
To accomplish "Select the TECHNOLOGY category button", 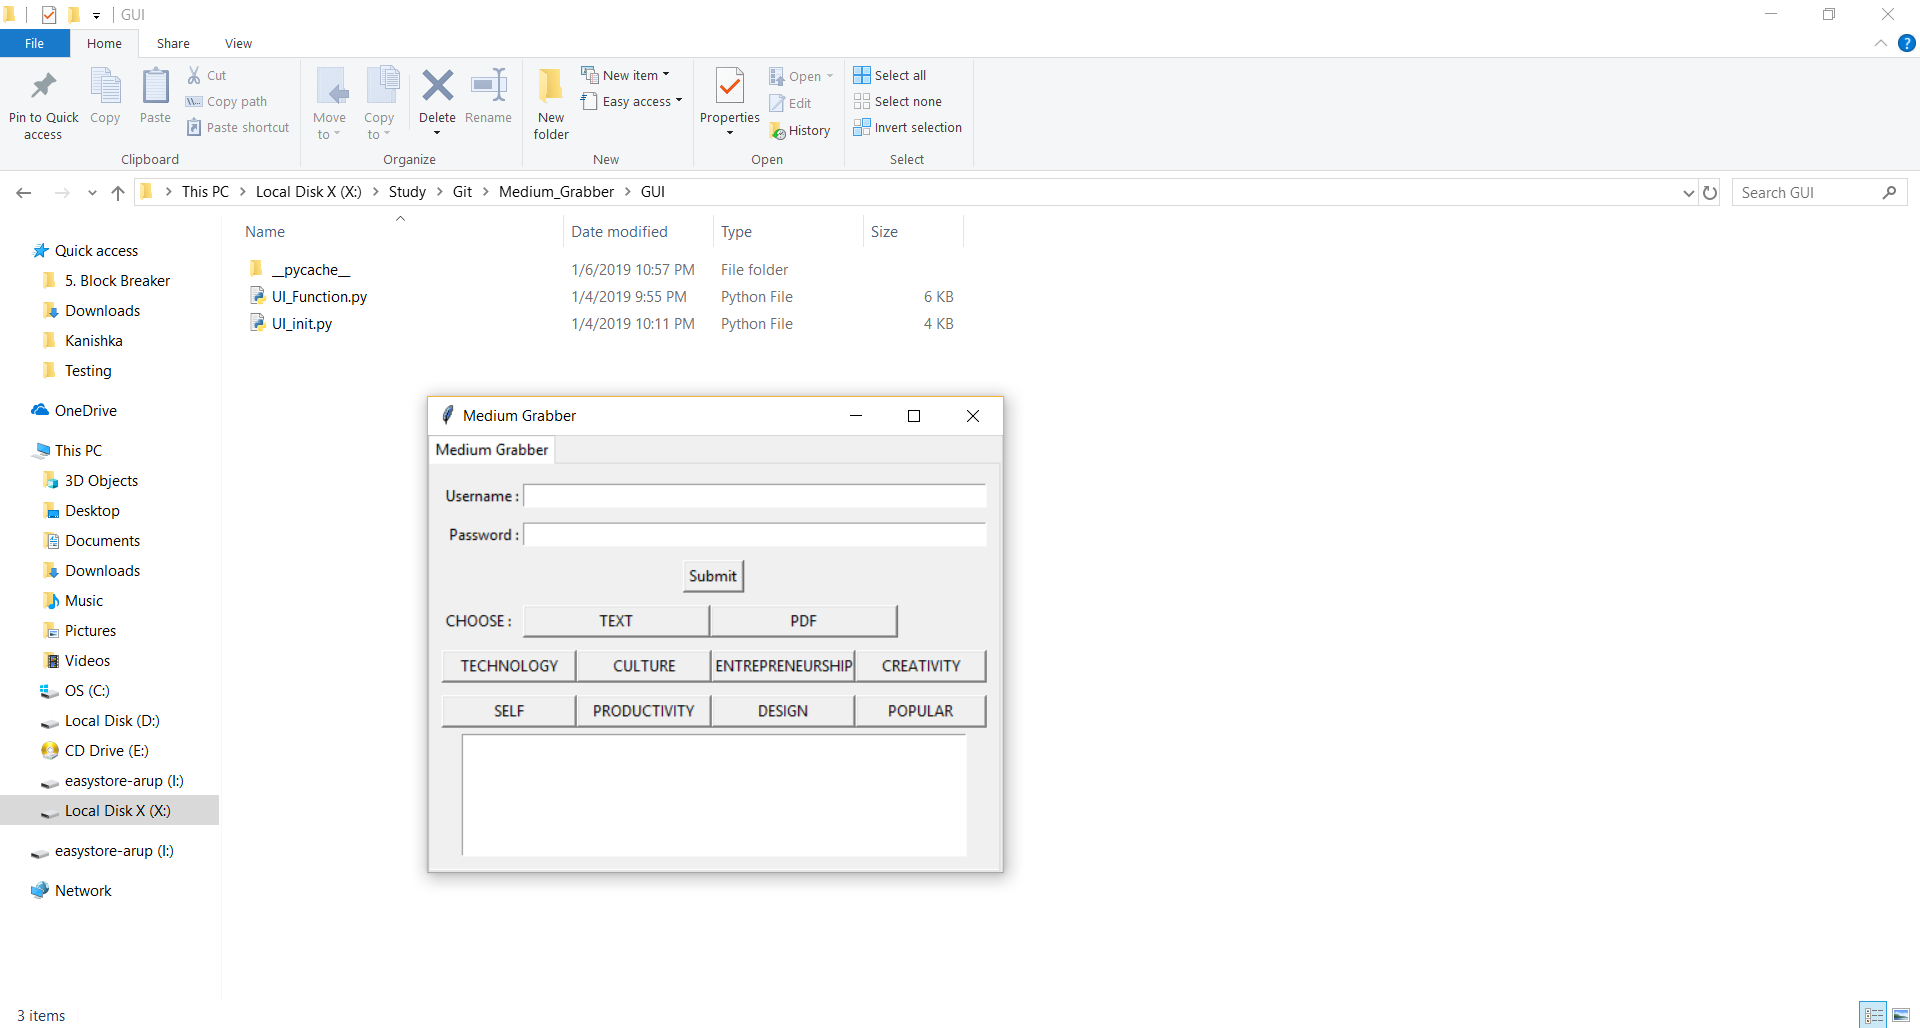I will point(509,666).
